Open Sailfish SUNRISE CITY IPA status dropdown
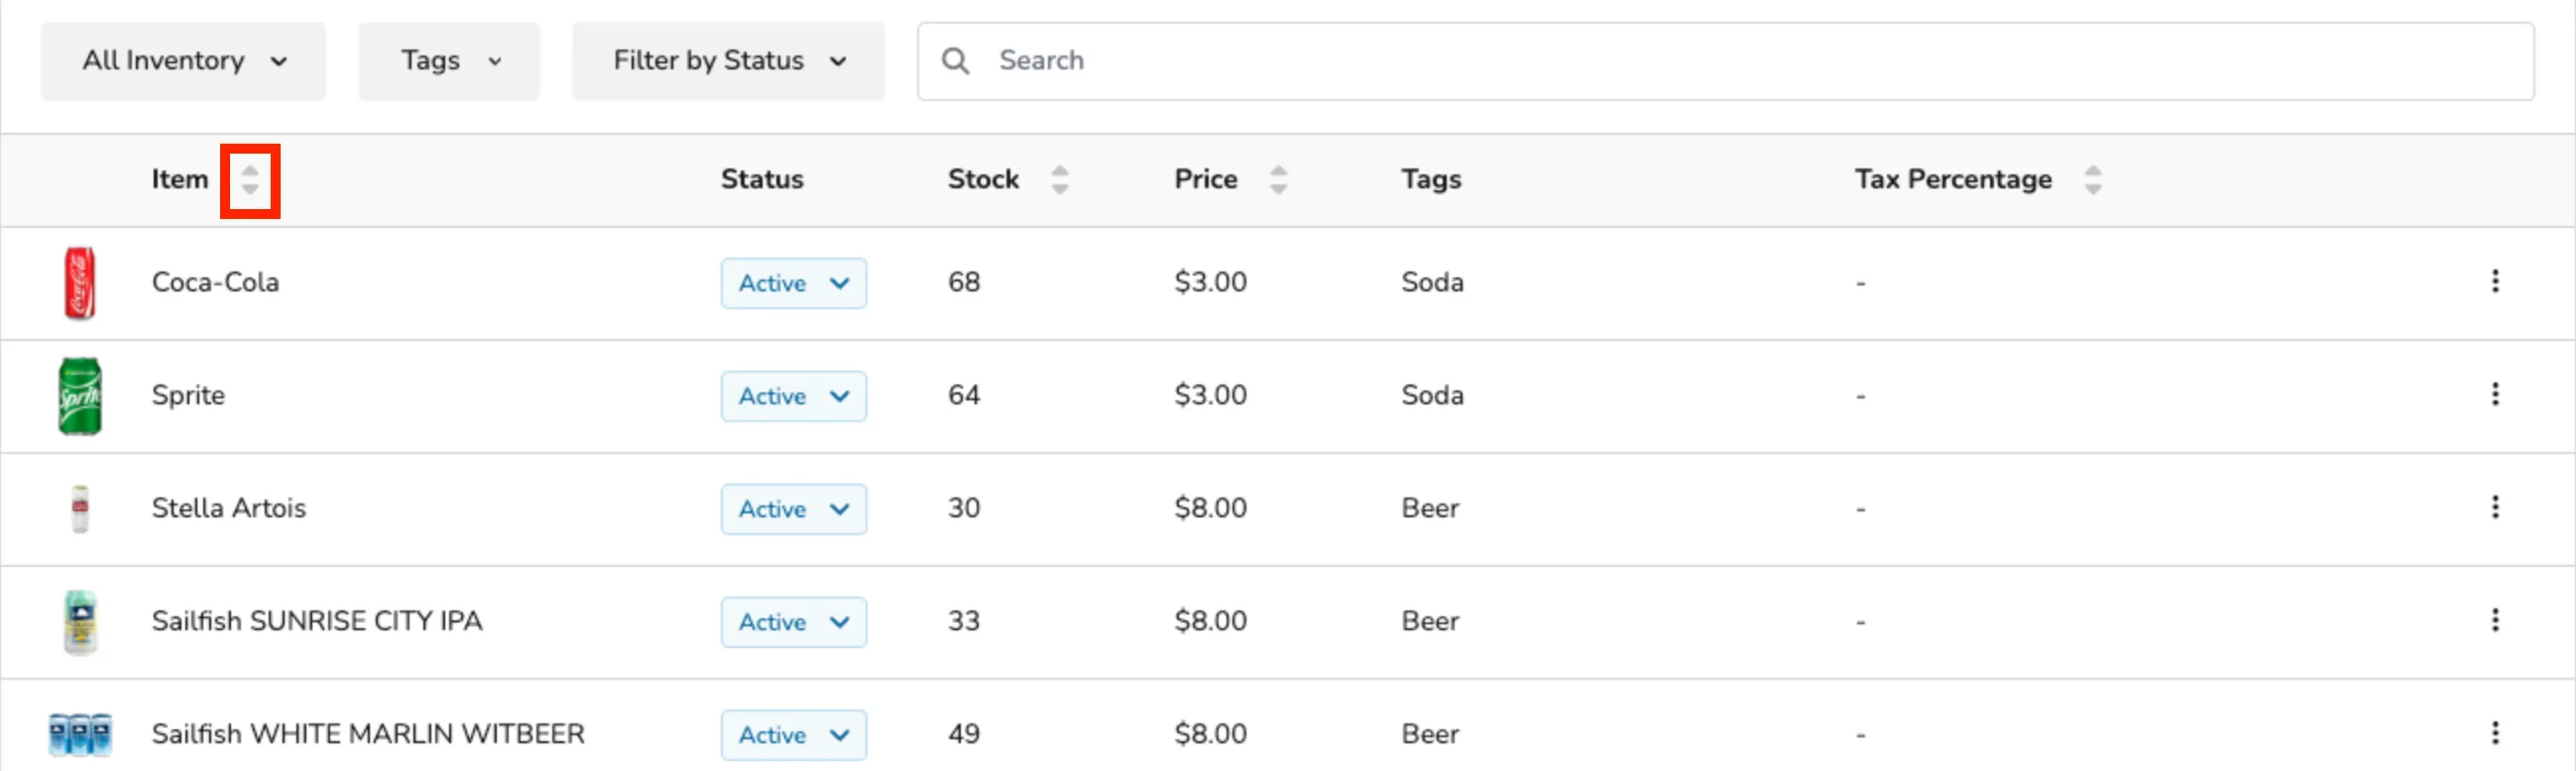Viewport: 2576px width, 771px height. pos(794,623)
